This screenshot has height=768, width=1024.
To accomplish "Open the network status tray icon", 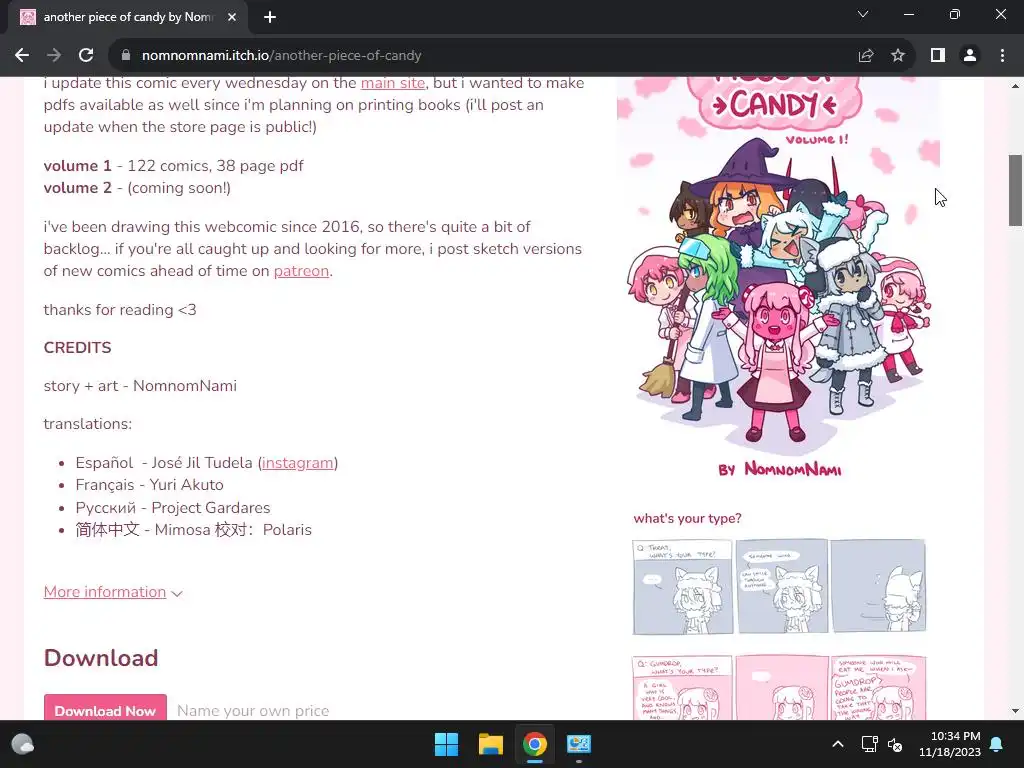I will point(869,744).
